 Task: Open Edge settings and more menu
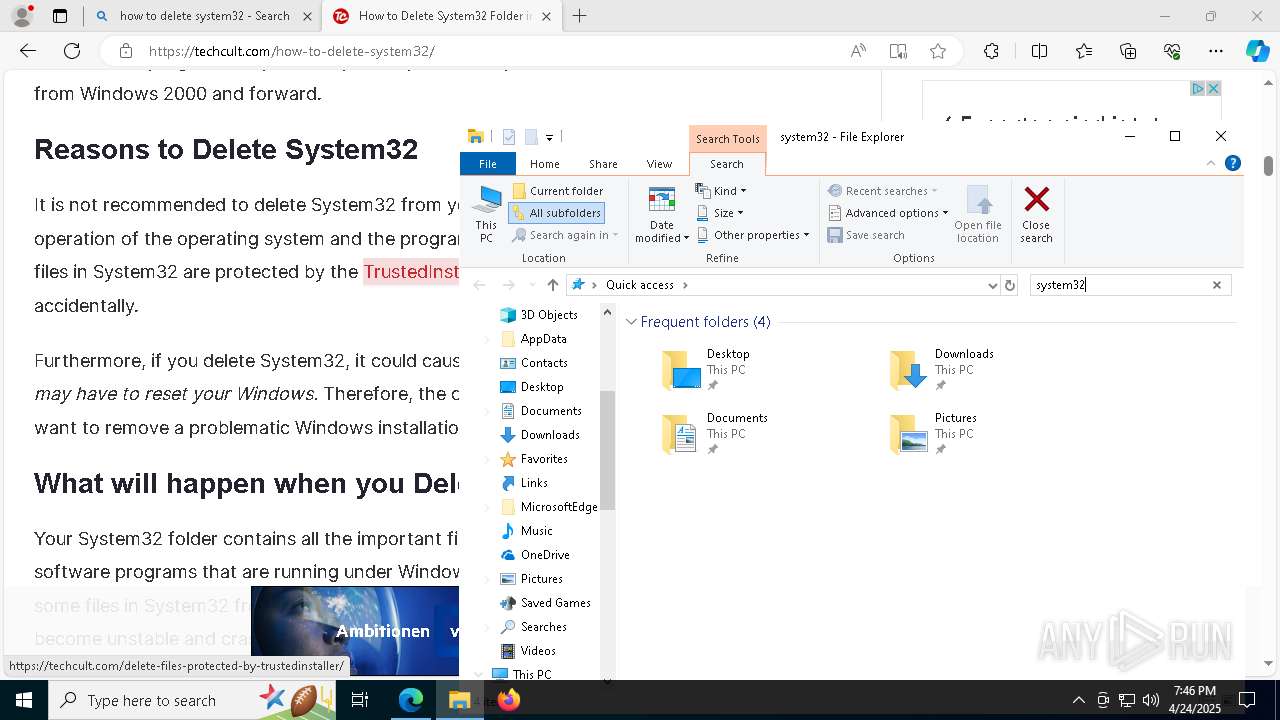pos(1216,51)
